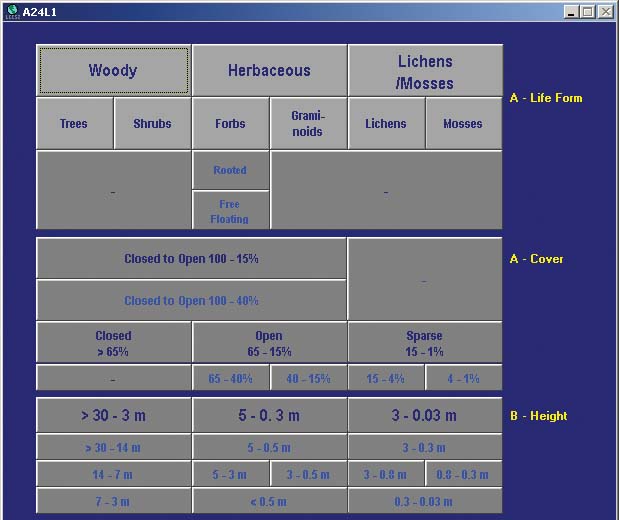The image size is (619, 520).
Task: Choose the Free Floating option
Action: coord(230,210)
